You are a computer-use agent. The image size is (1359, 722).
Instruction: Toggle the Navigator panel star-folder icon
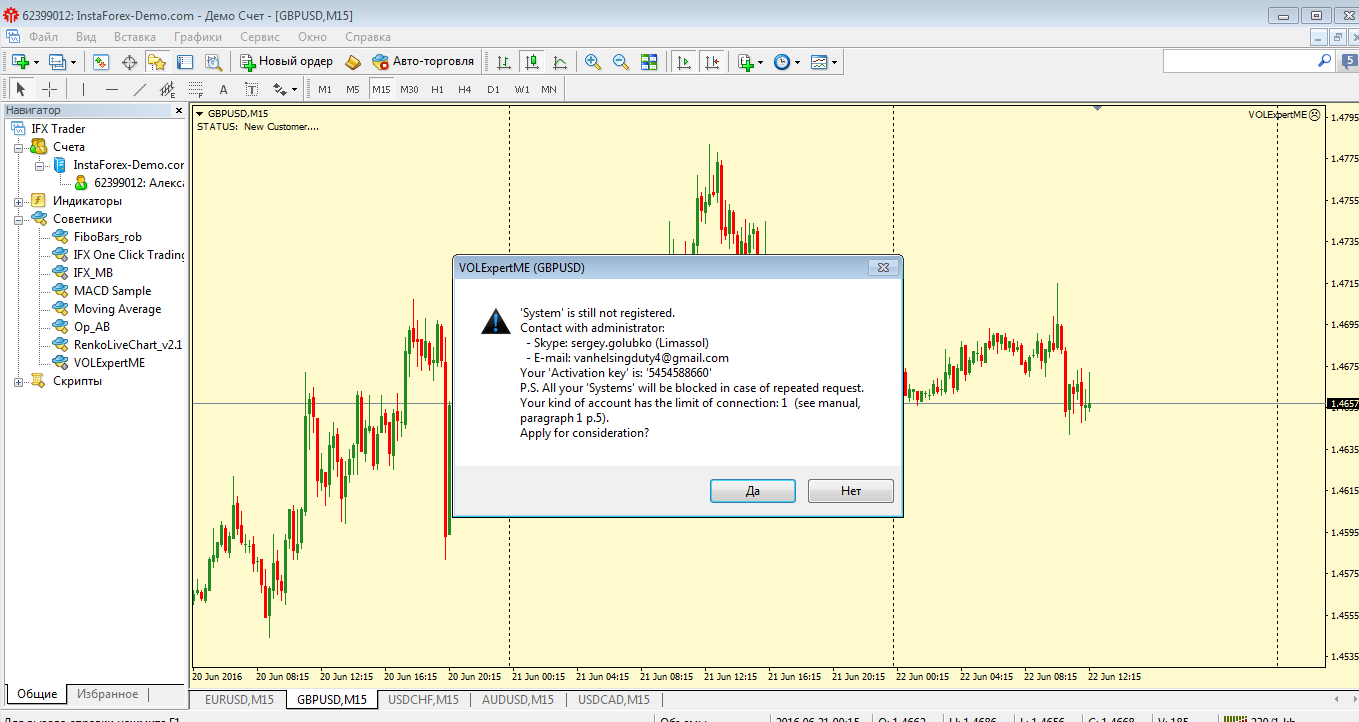point(157,62)
